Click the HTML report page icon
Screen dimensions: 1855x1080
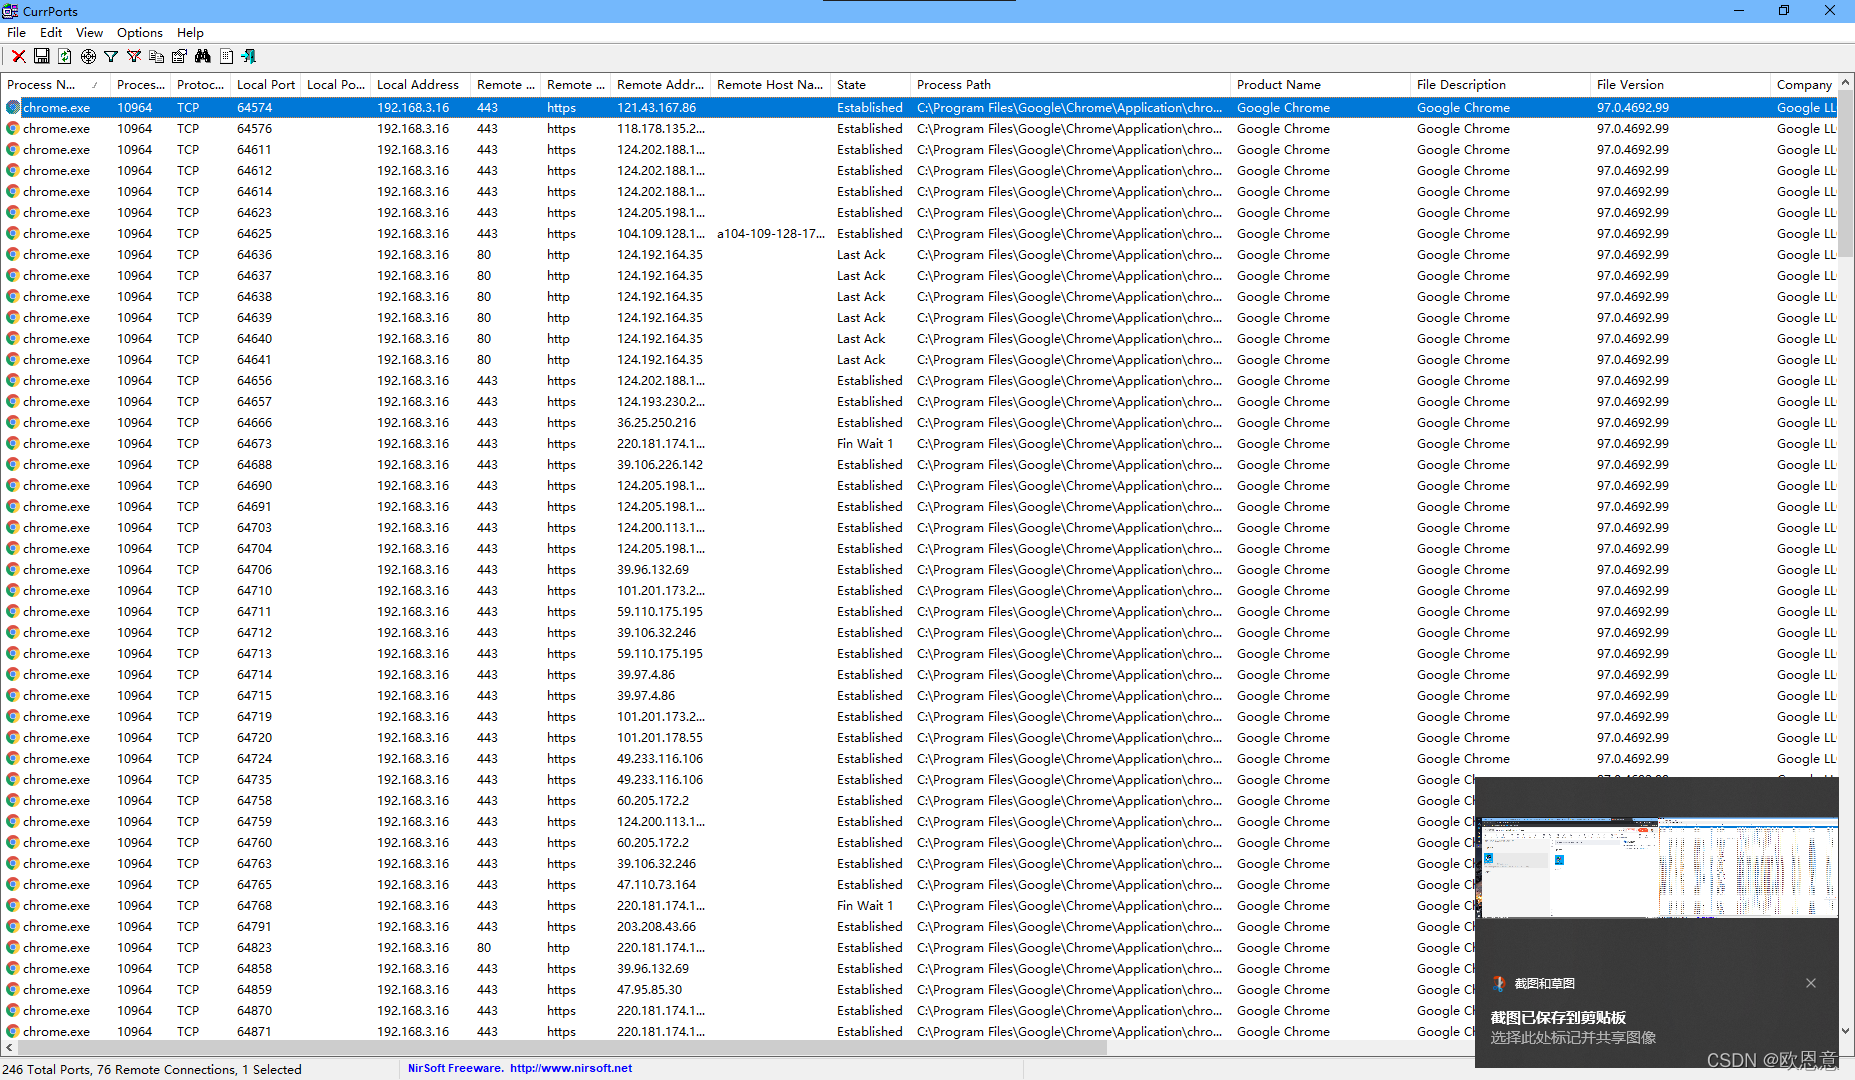pos(226,56)
